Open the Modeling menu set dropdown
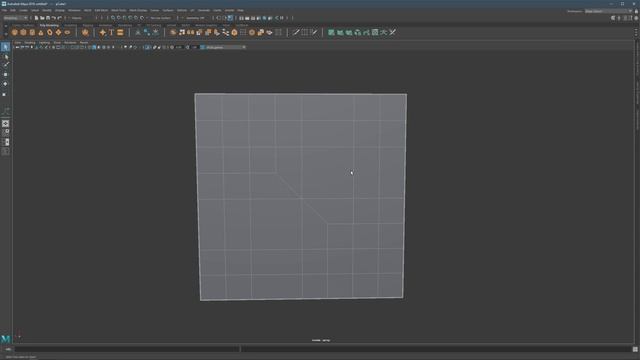This screenshot has width=640, height=360. pos(15,18)
